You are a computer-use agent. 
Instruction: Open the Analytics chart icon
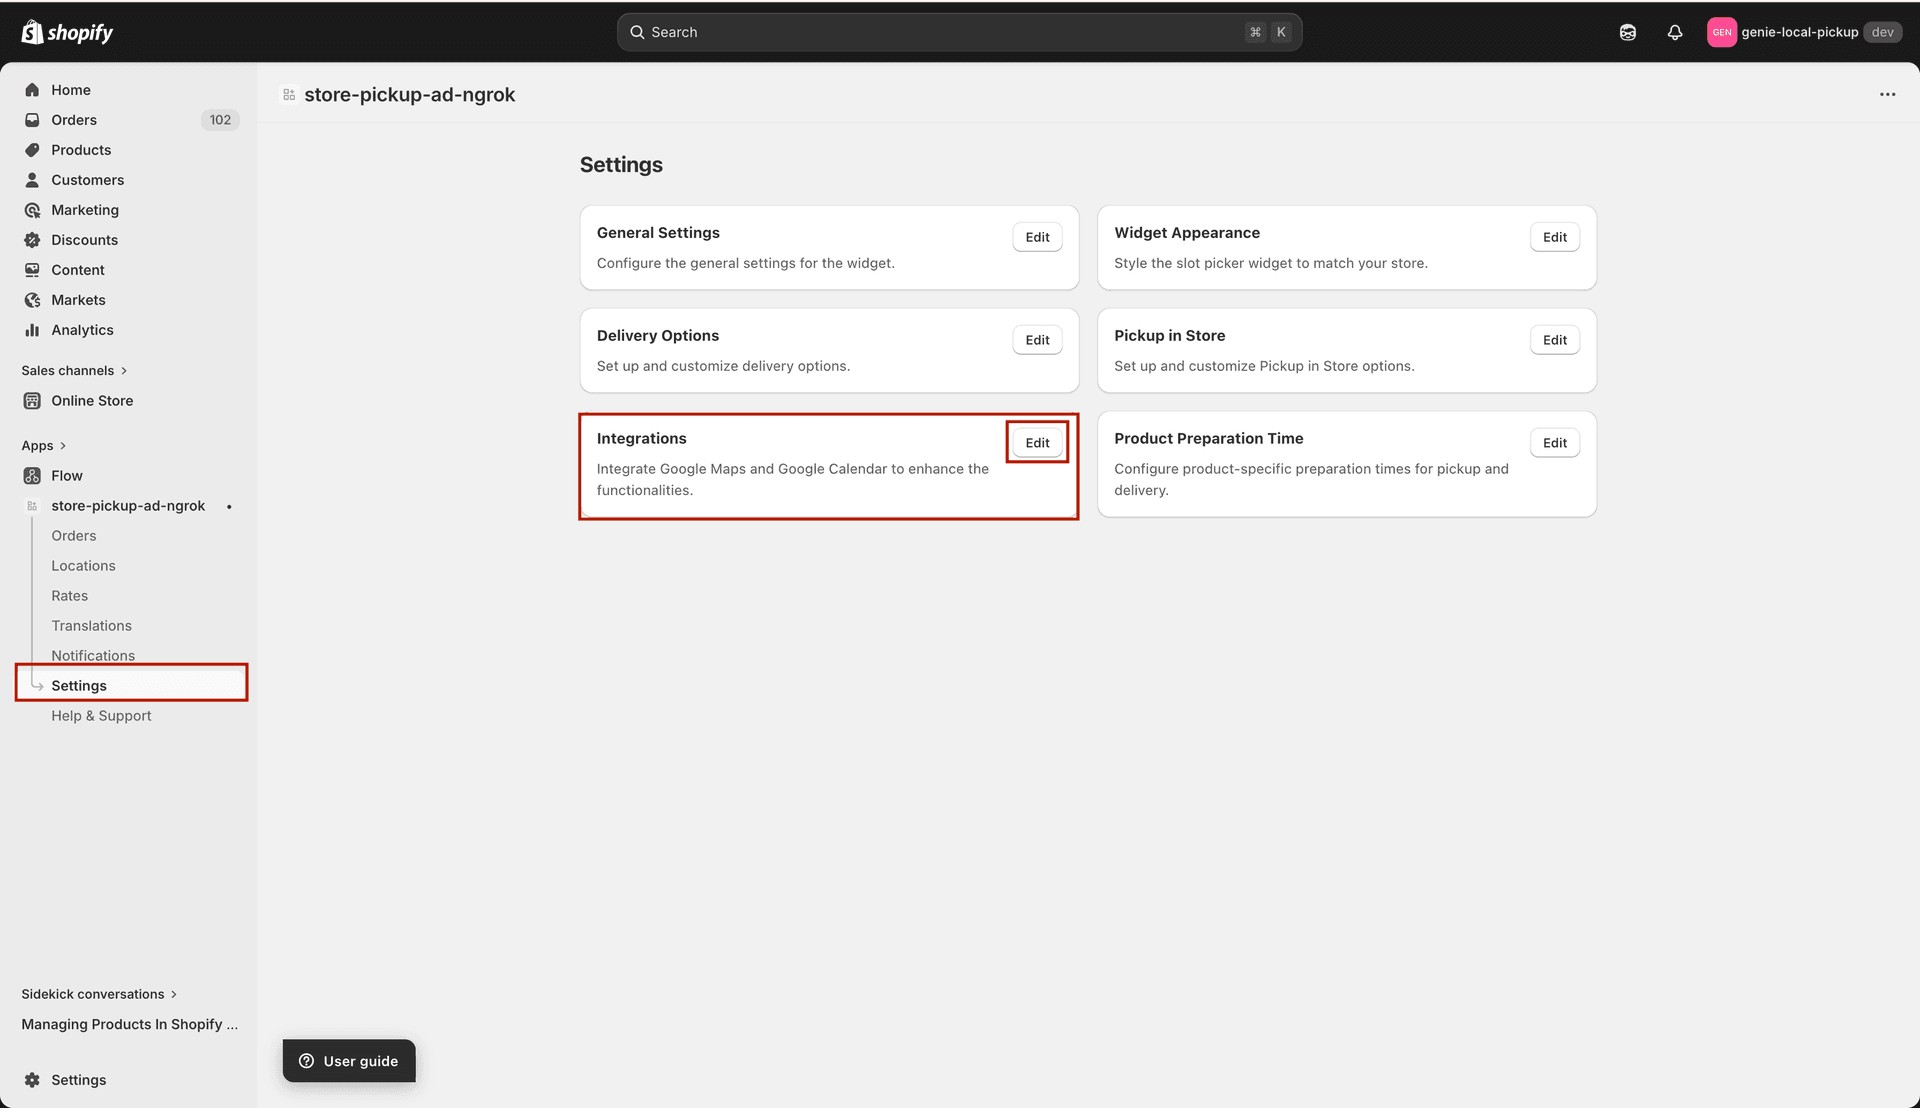(x=33, y=329)
